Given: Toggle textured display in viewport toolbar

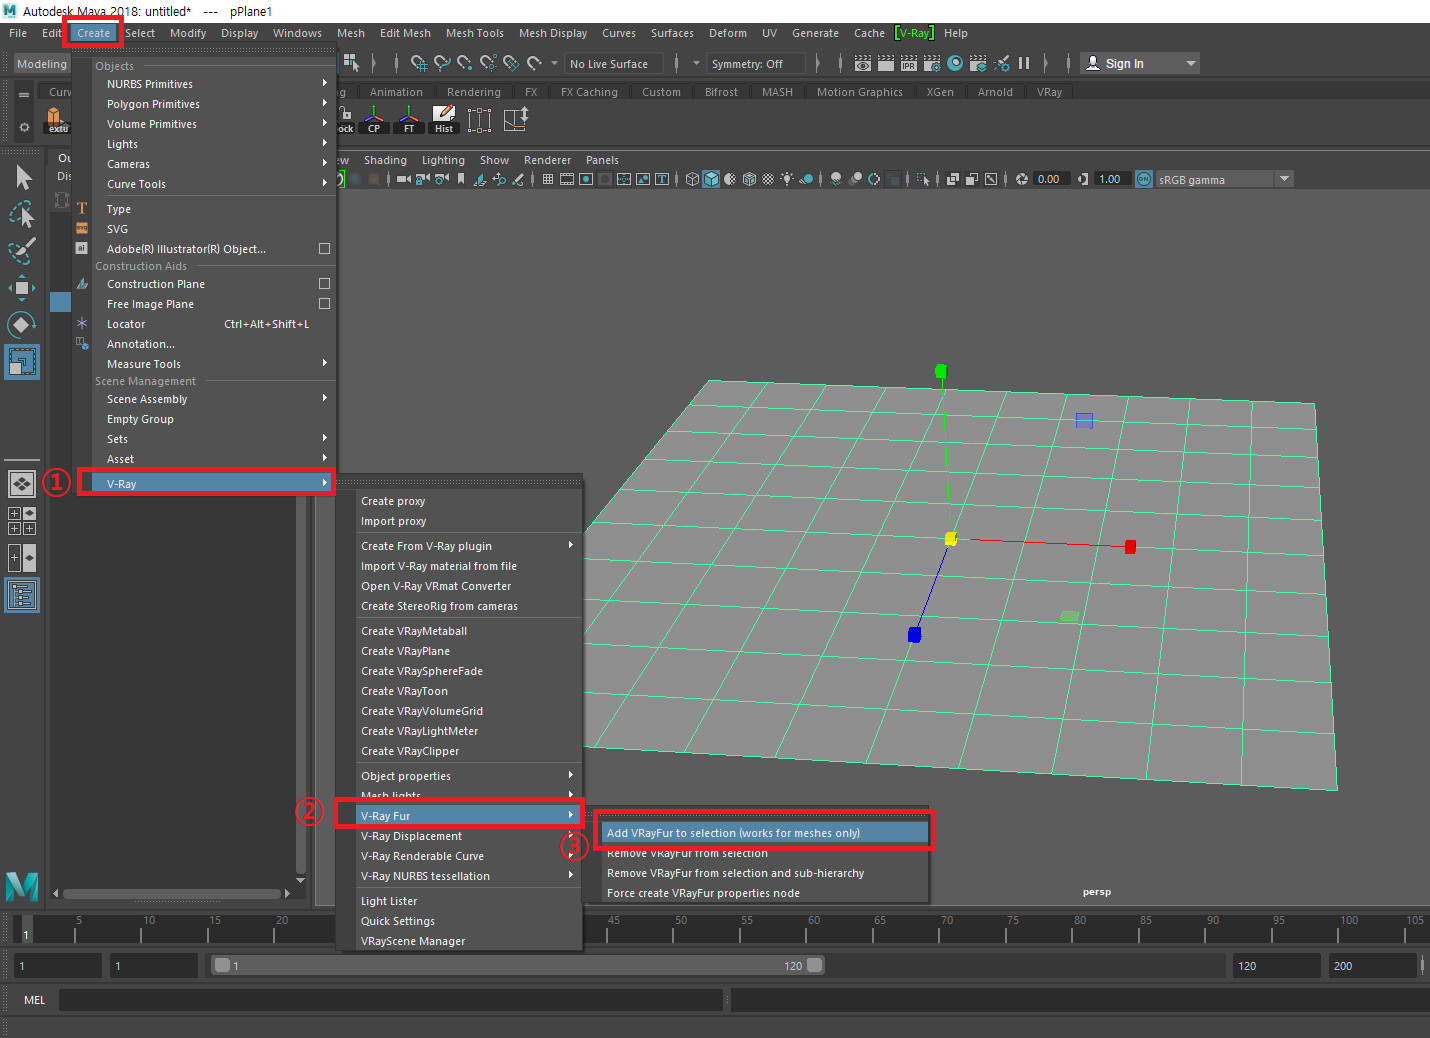Looking at the screenshot, I should tap(768, 179).
